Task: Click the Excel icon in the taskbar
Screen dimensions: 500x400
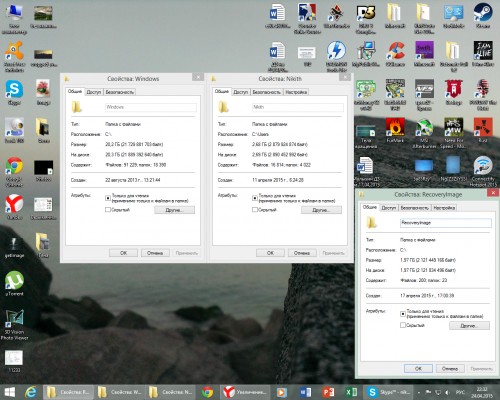Action: tap(351, 392)
